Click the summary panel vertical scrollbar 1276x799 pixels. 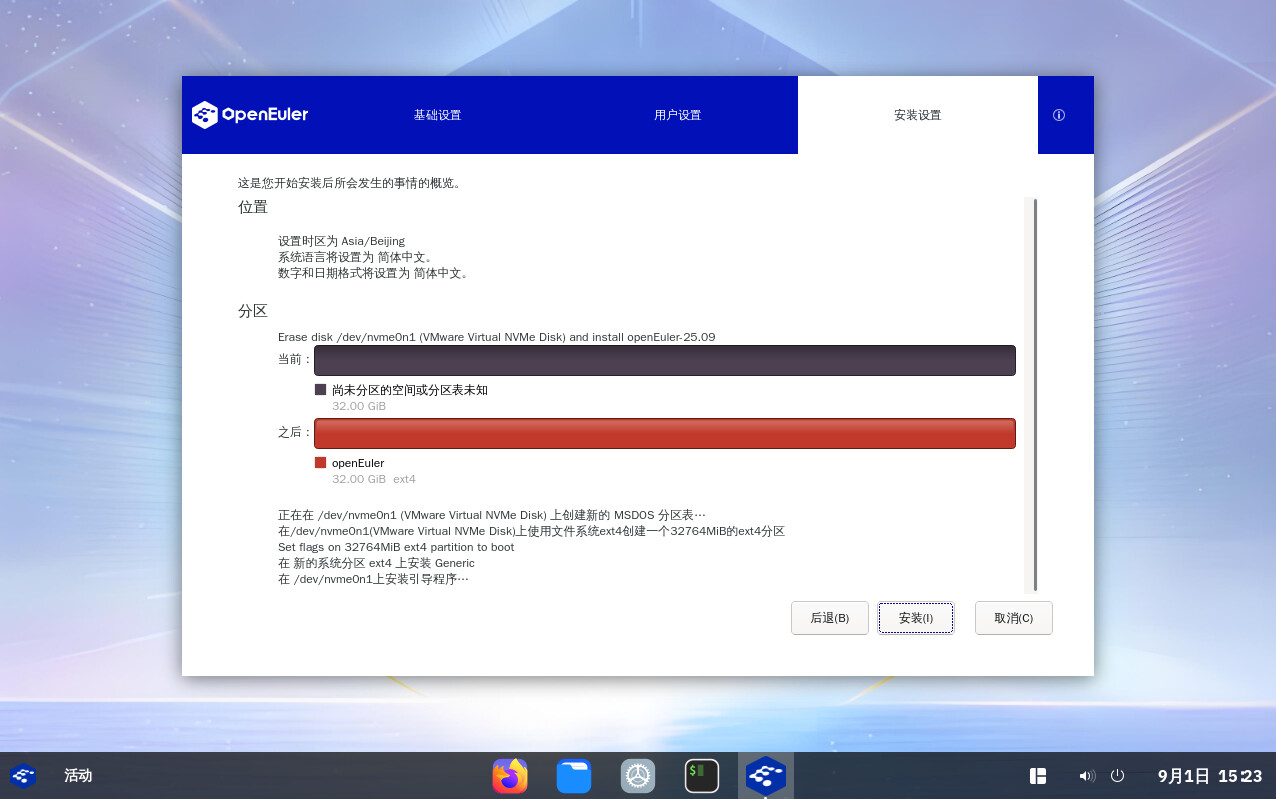[1034, 395]
